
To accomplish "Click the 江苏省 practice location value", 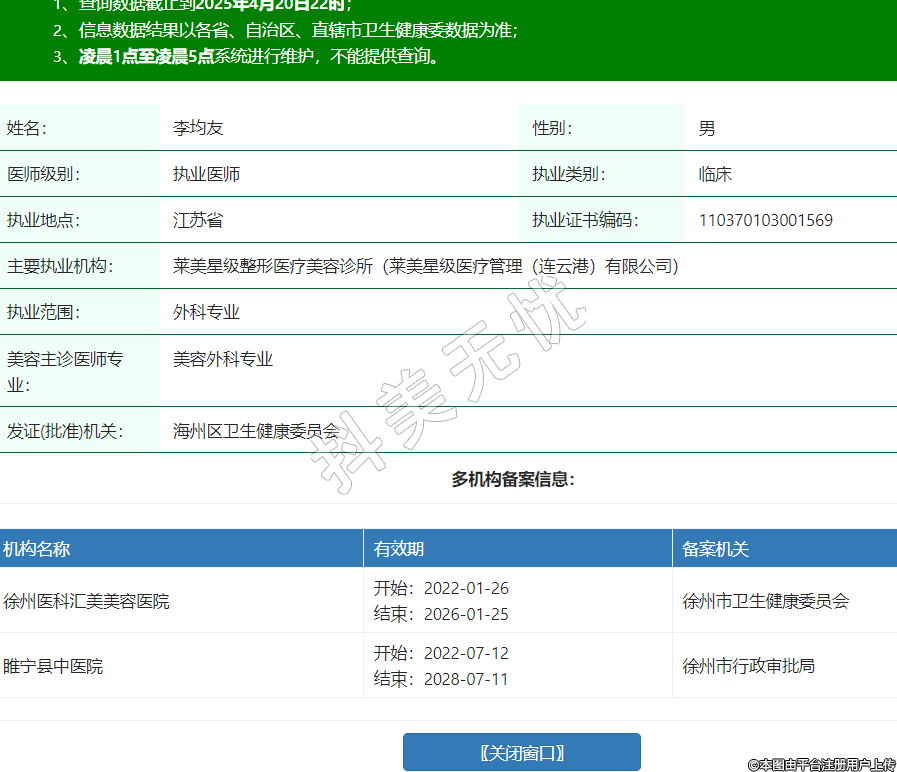I will point(198,220).
